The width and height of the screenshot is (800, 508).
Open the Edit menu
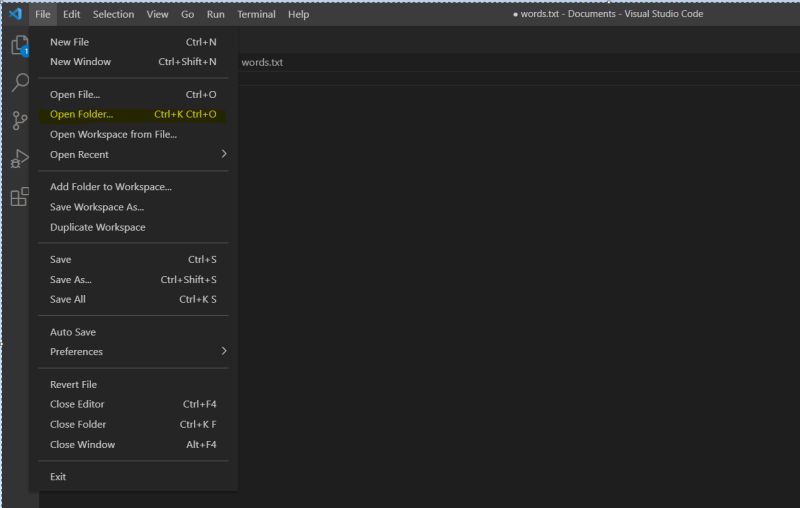coord(71,14)
